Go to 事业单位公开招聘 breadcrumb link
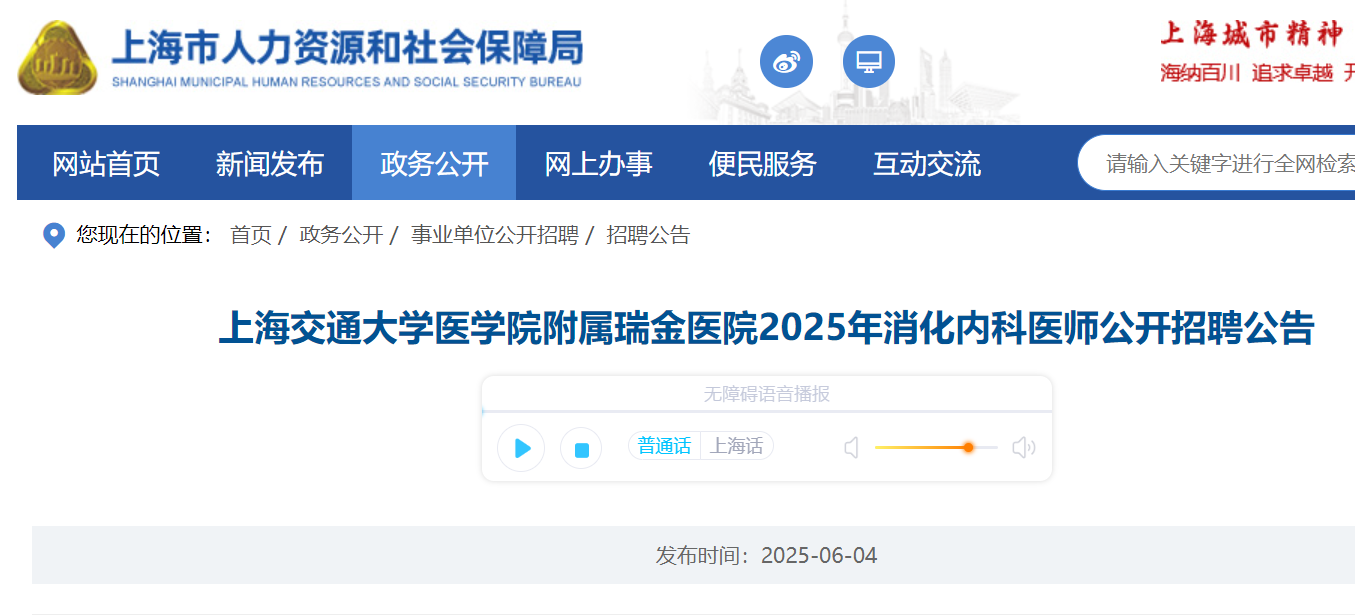This screenshot has width=1355, height=615. (495, 236)
